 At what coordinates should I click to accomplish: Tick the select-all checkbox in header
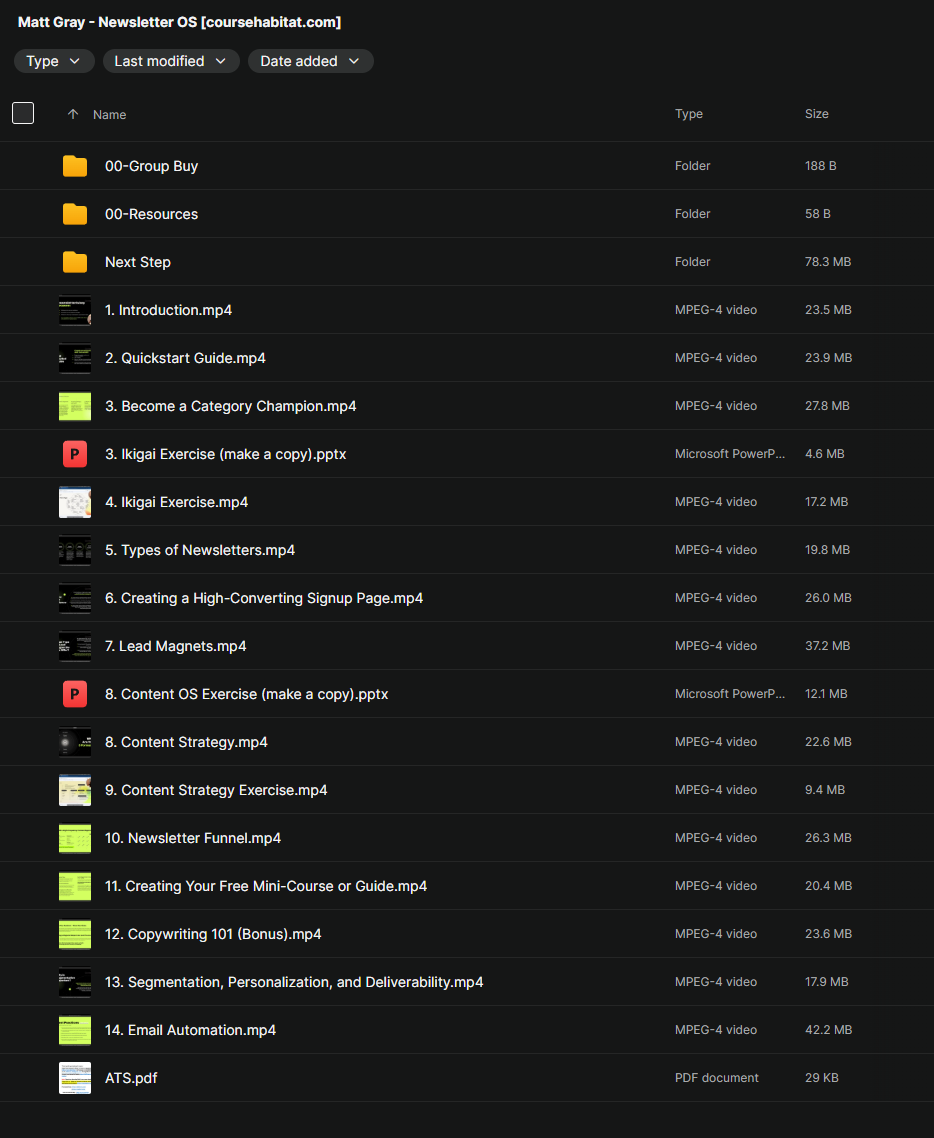tap(23, 113)
